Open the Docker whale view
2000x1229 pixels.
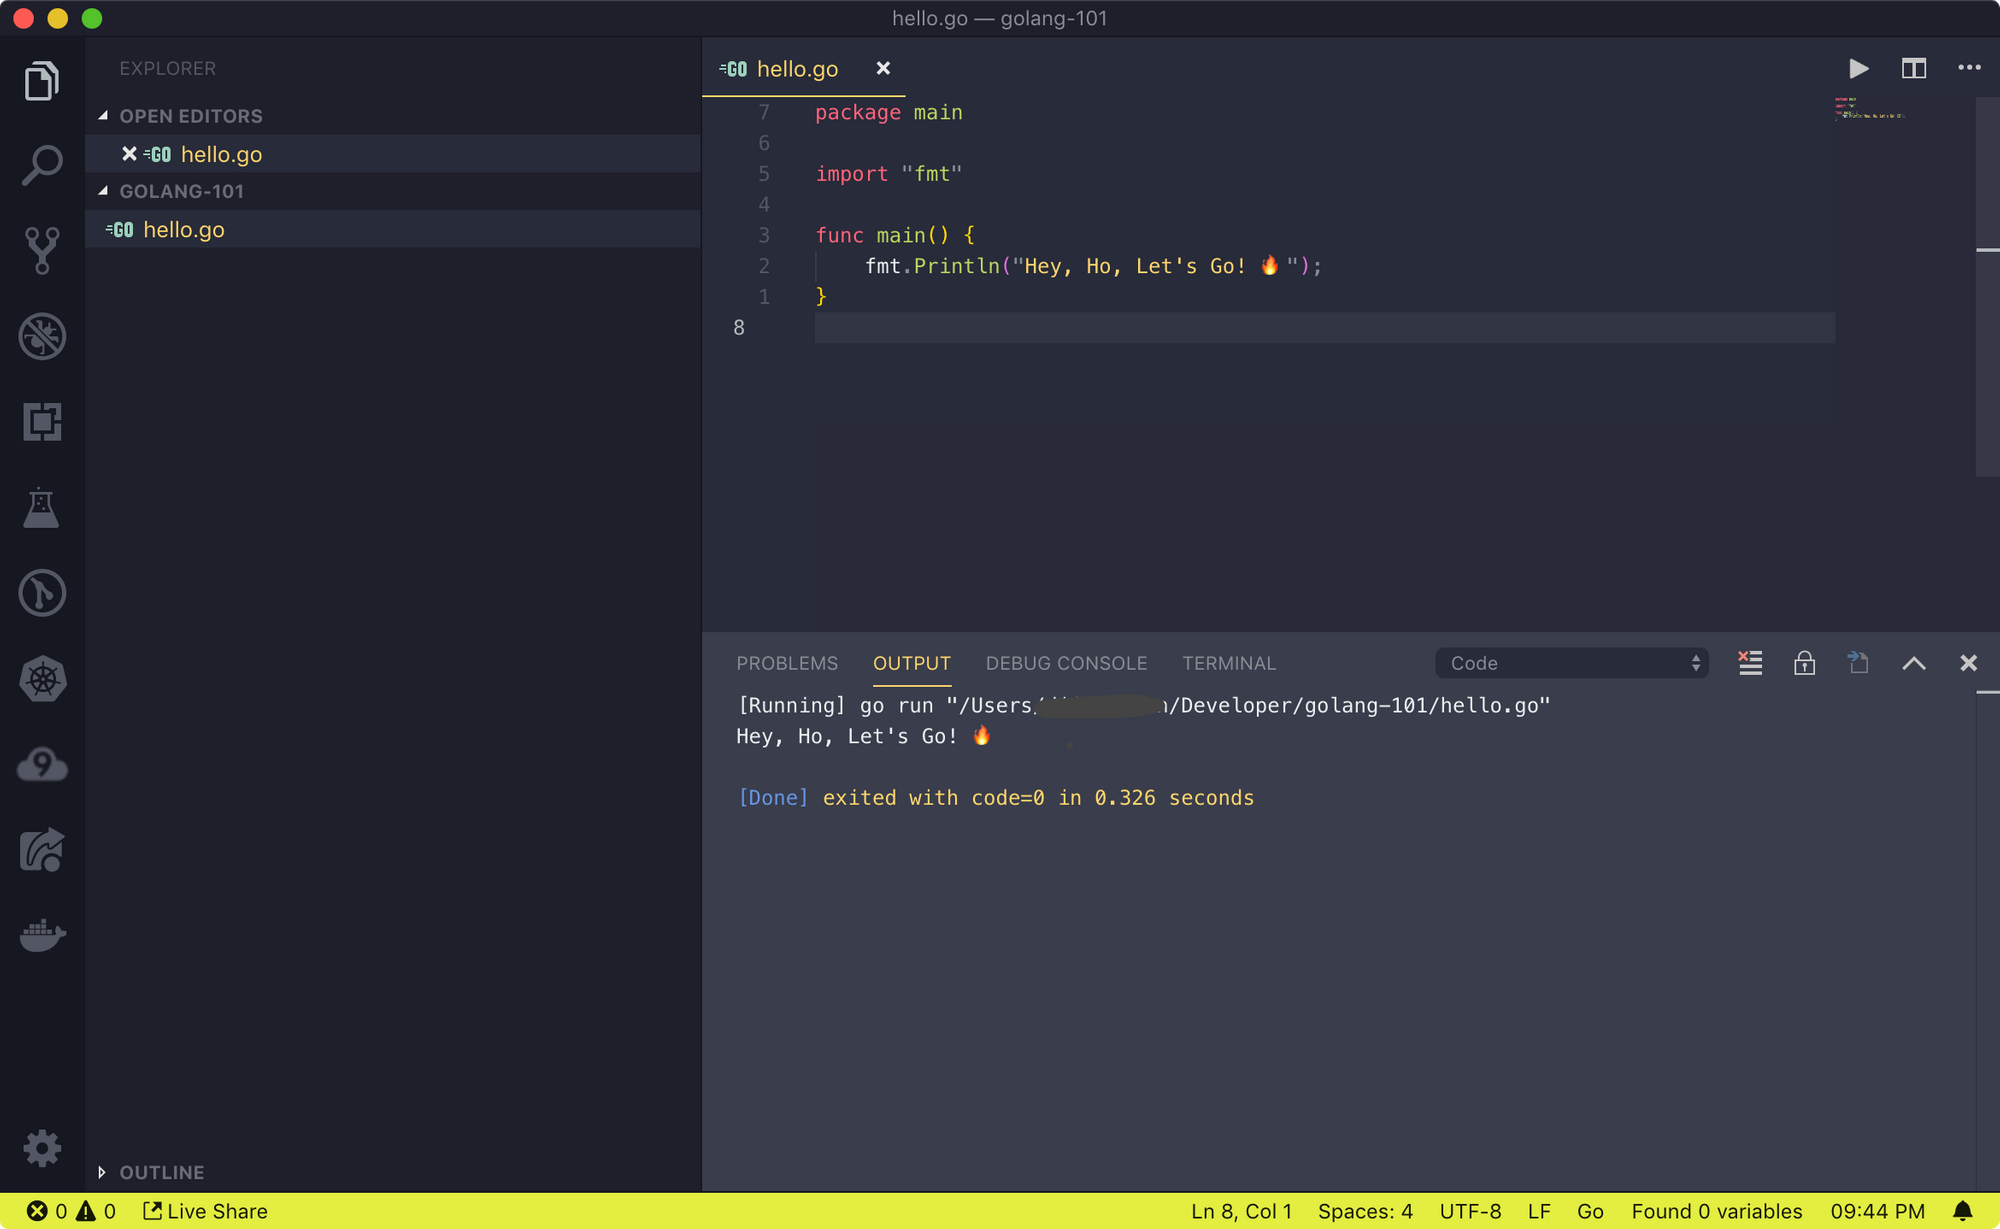click(x=42, y=936)
